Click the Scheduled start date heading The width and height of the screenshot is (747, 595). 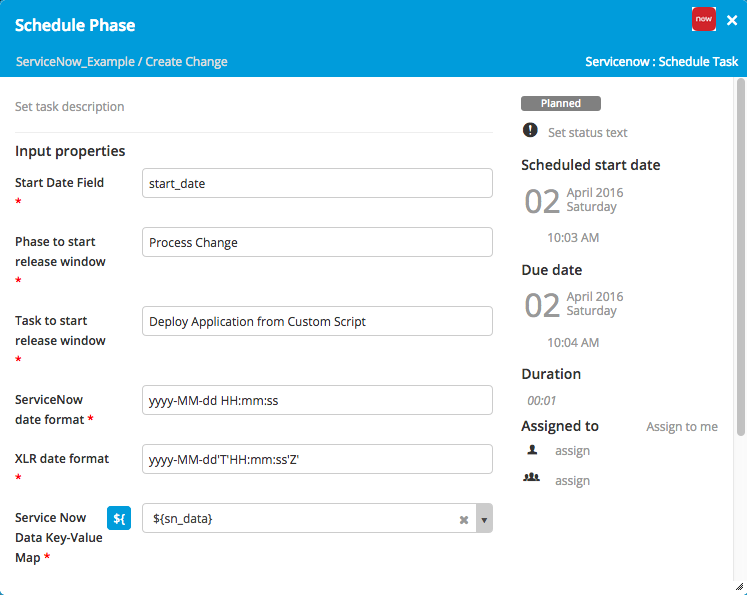(591, 165)
